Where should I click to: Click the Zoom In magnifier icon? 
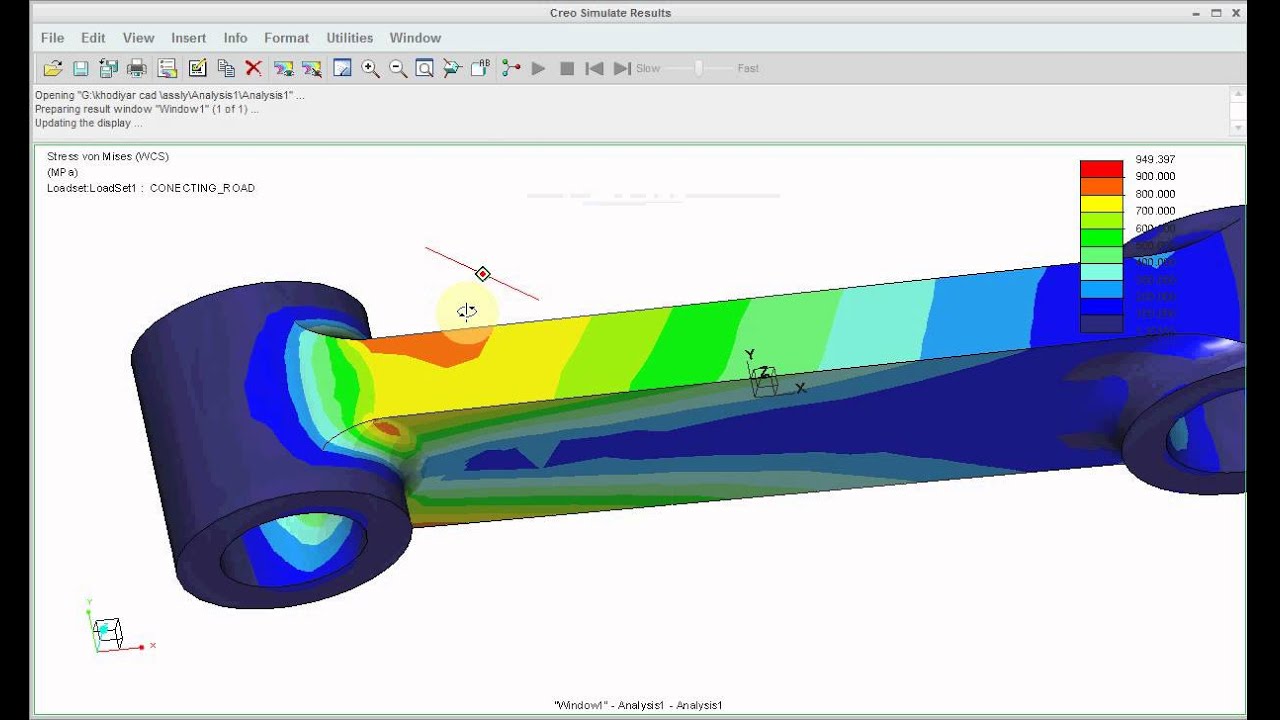pyautogui.click(x=371, y=68)
